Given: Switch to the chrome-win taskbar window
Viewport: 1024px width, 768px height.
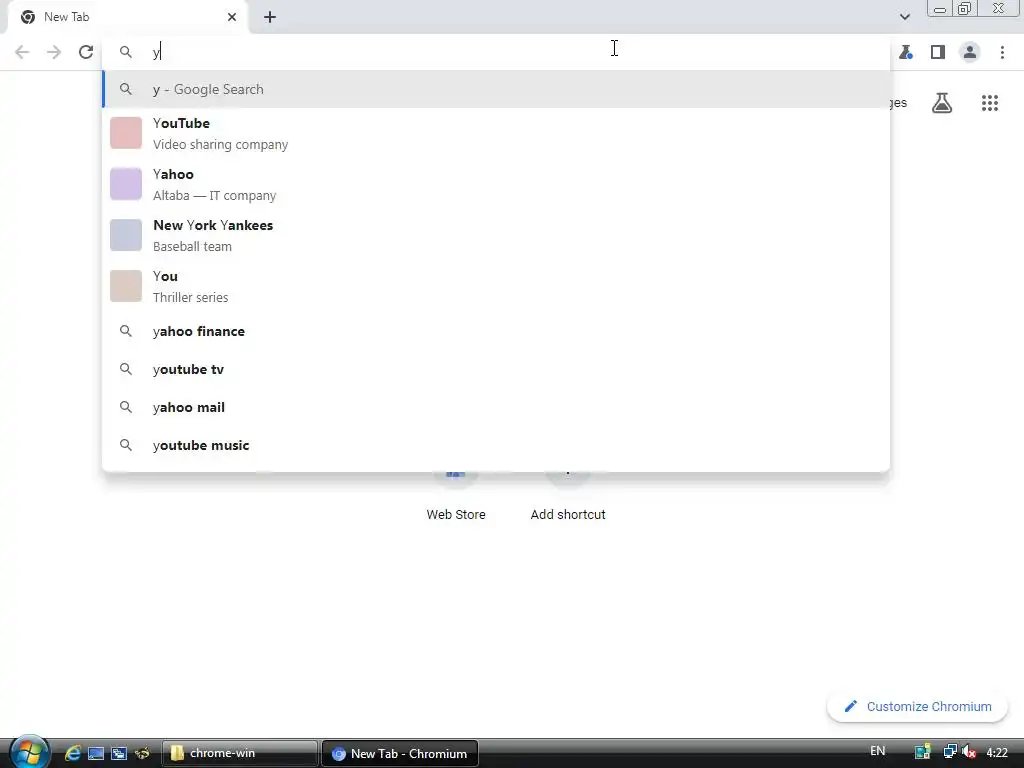Looking at the screenshot, I should click(x=239, y=754).
